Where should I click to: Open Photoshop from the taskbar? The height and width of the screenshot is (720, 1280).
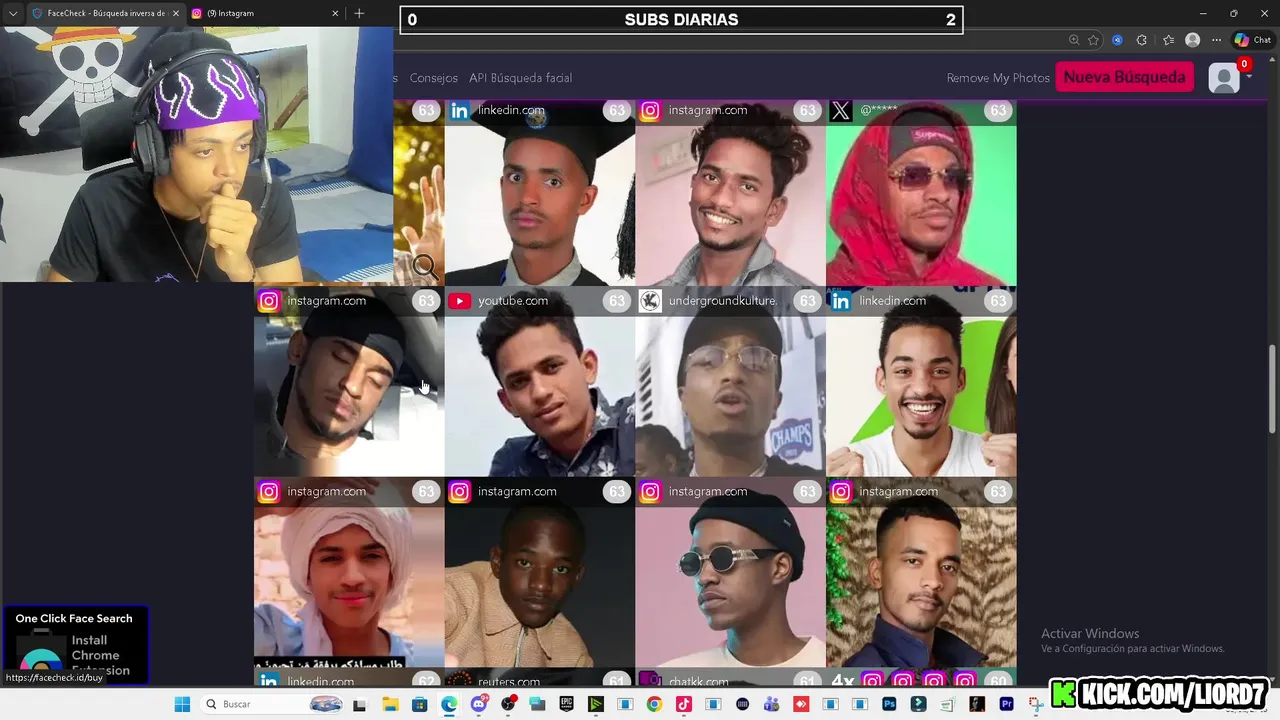pos(889,704)
